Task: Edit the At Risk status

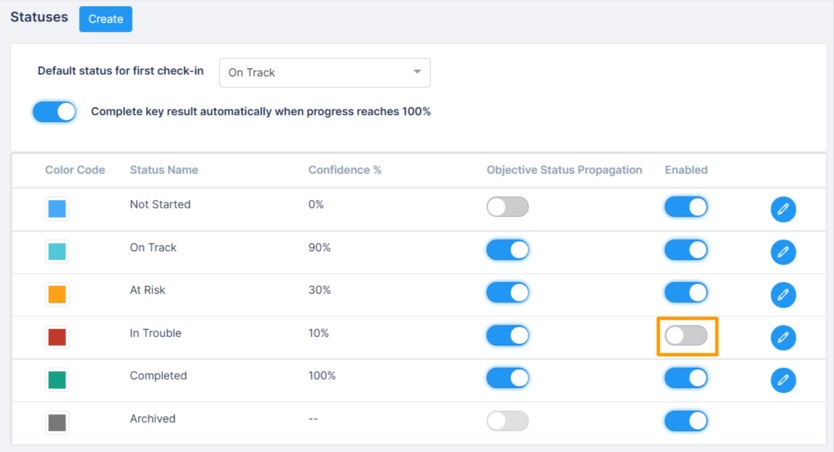Action: click(783, 295)
